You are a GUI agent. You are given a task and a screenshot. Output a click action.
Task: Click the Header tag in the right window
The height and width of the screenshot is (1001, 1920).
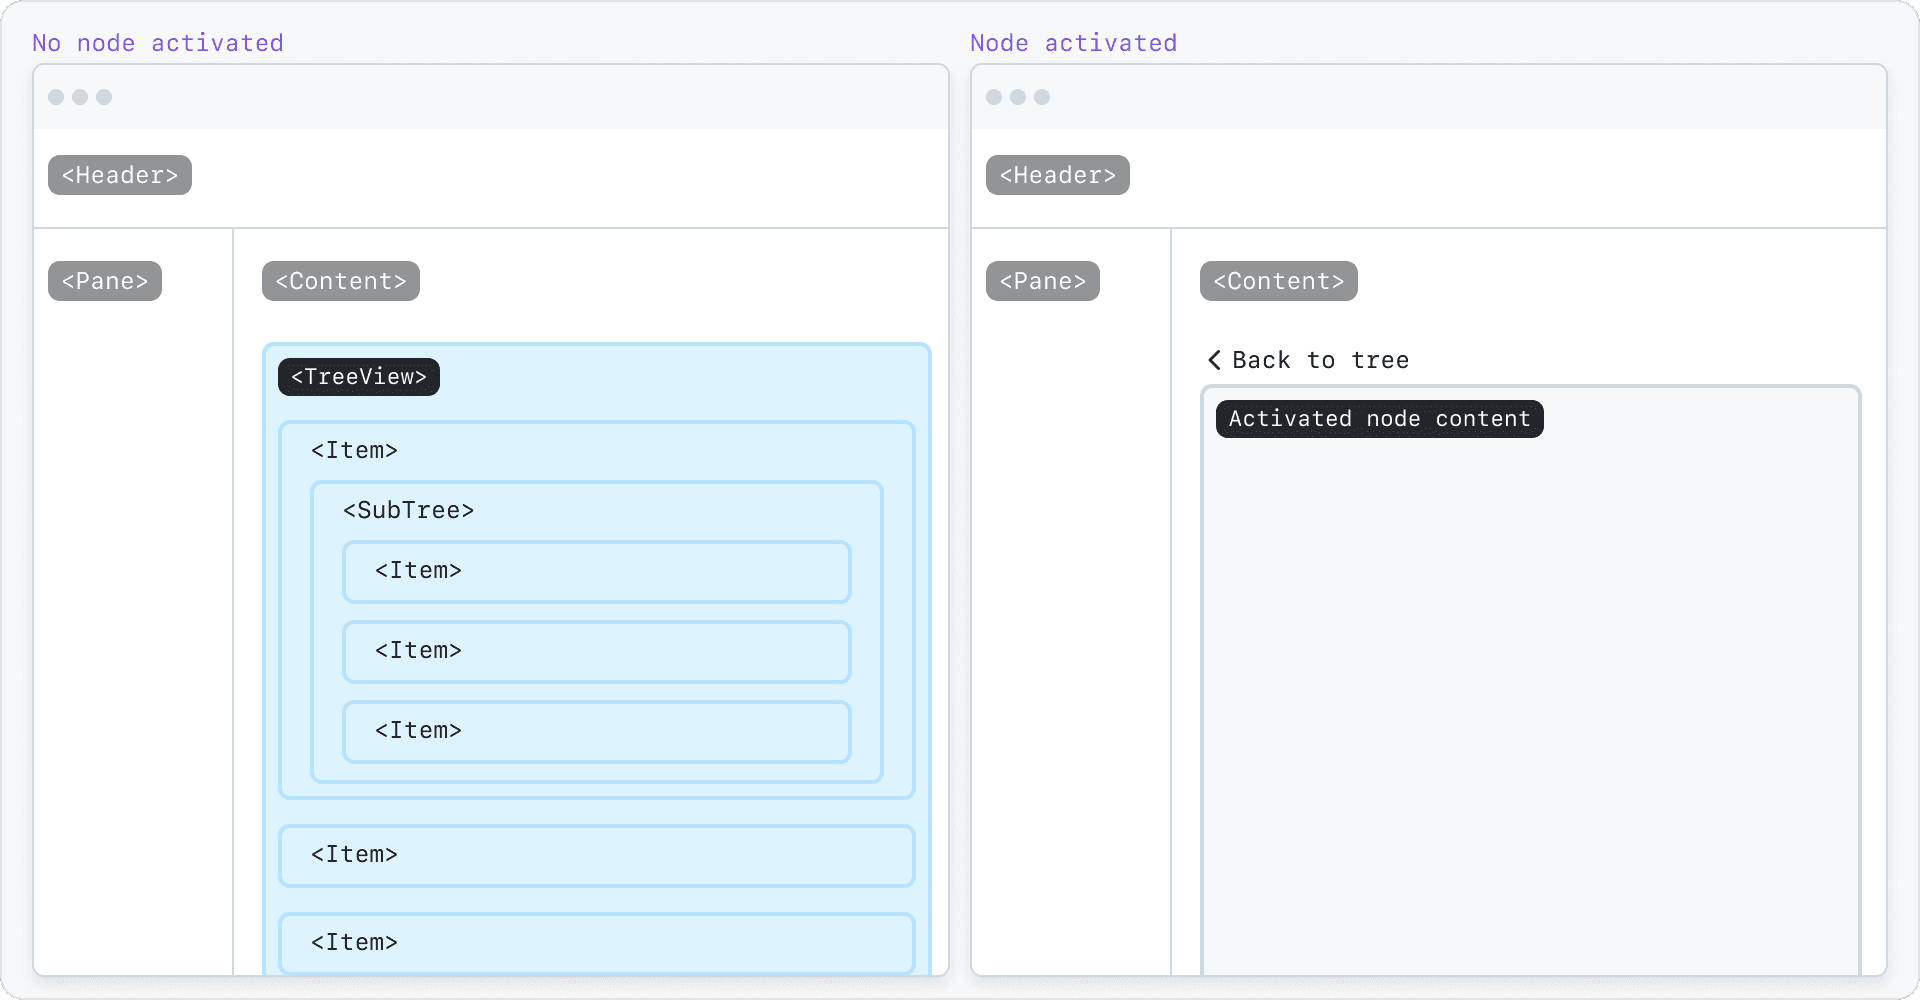pyautogui.click(x=1058, y=175)
